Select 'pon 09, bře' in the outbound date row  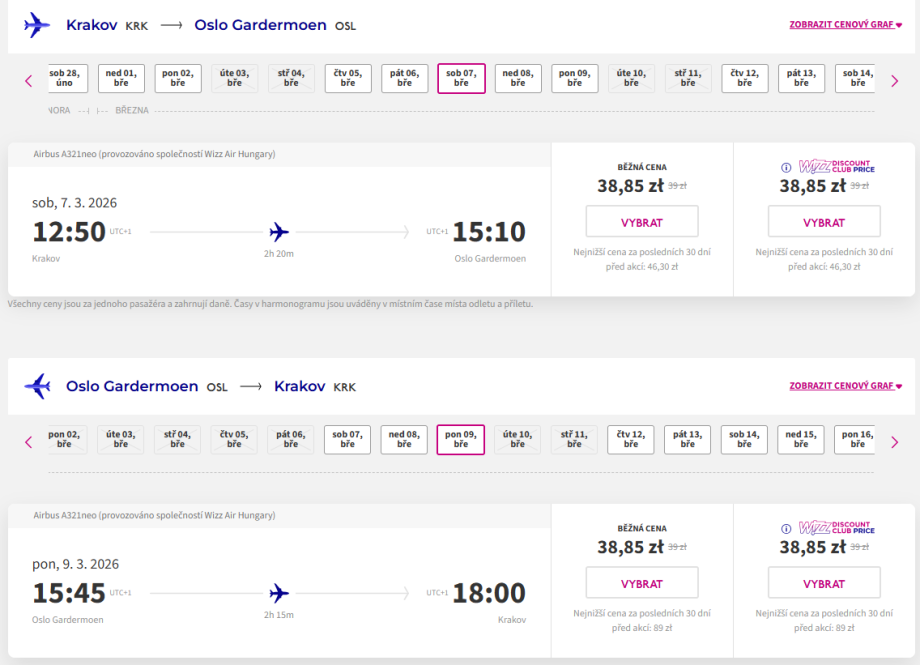tap(574, 78)
